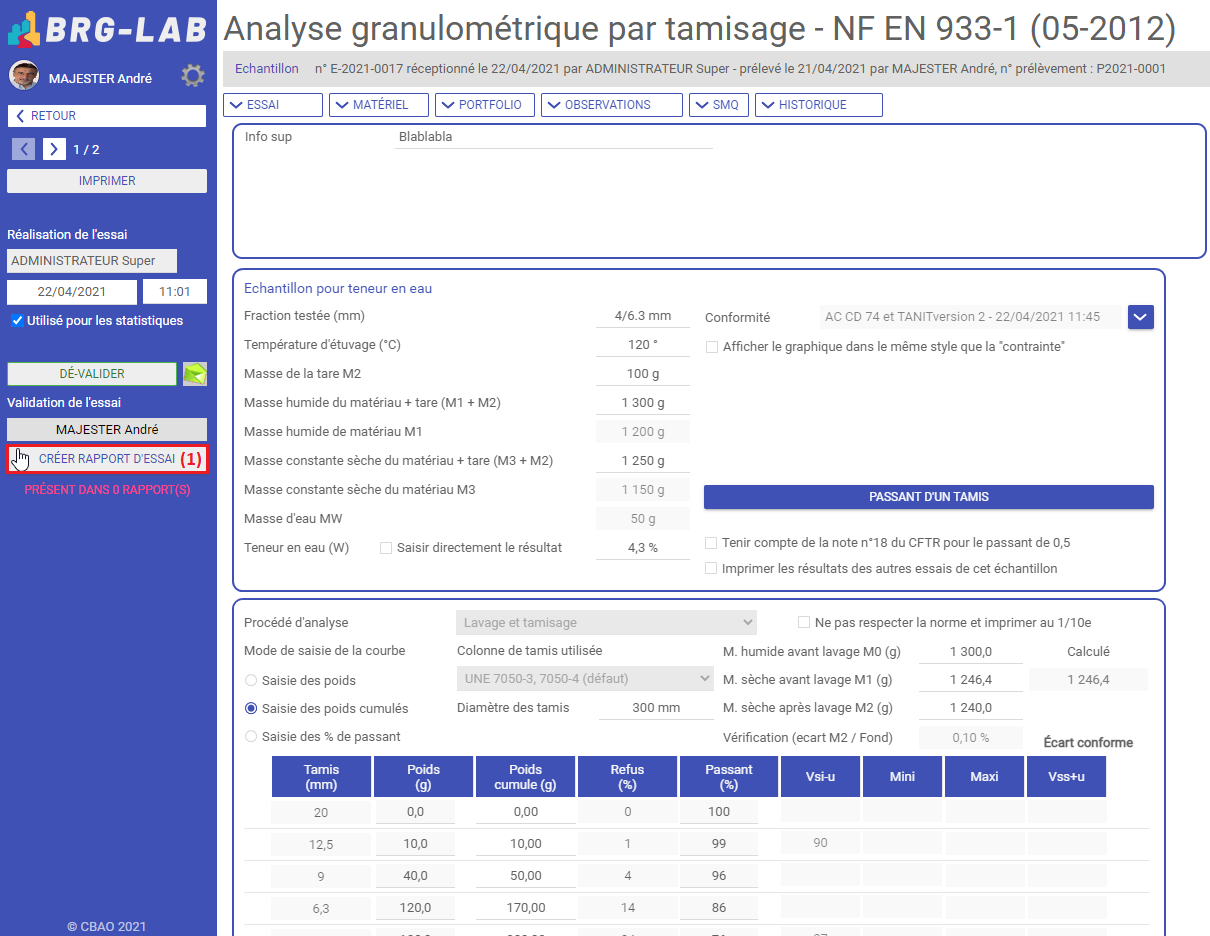1210x936 pixels.
Task: Click ADMINISTRATEUR Super operator field
Action: [x=92, y=261]
